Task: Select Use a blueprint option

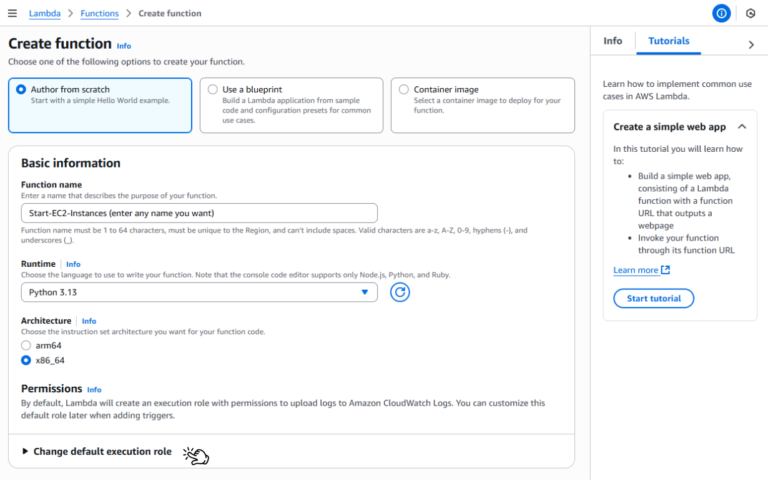Action: coord(213,89)
